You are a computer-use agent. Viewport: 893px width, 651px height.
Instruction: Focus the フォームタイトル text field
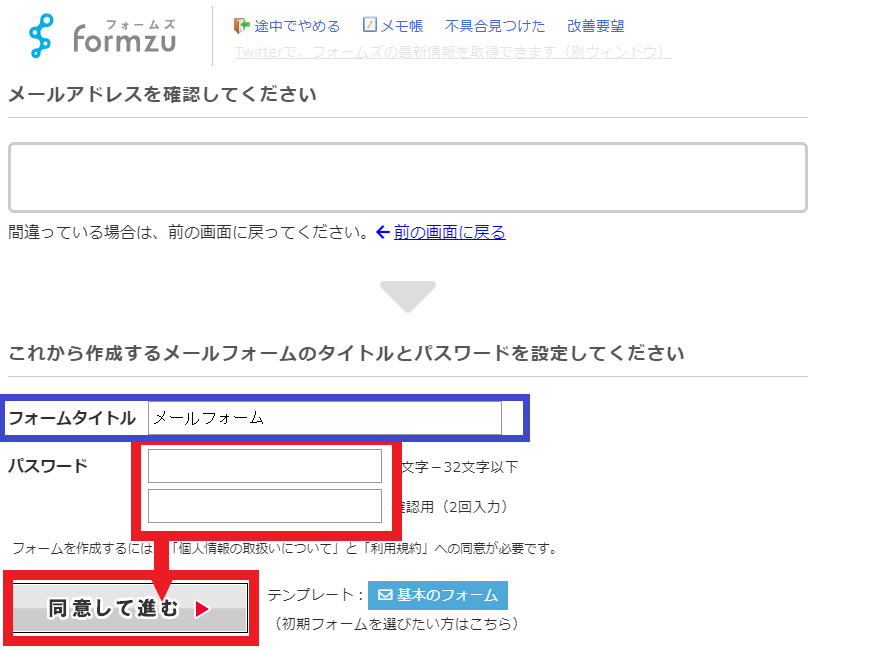click(x=324, y=418)
